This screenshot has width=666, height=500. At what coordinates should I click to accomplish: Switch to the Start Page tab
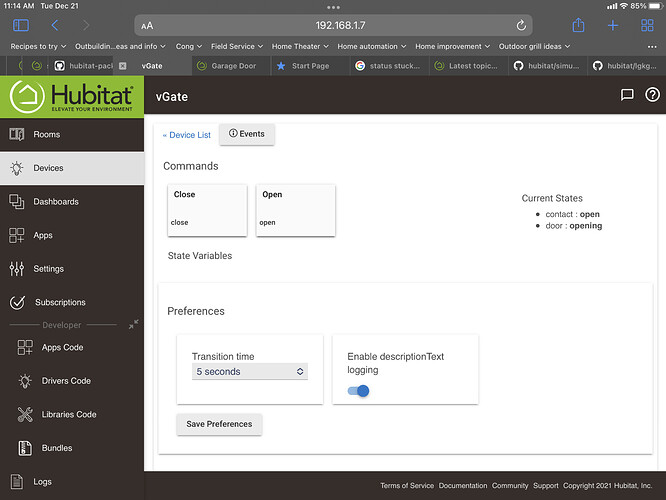point(310,66)
